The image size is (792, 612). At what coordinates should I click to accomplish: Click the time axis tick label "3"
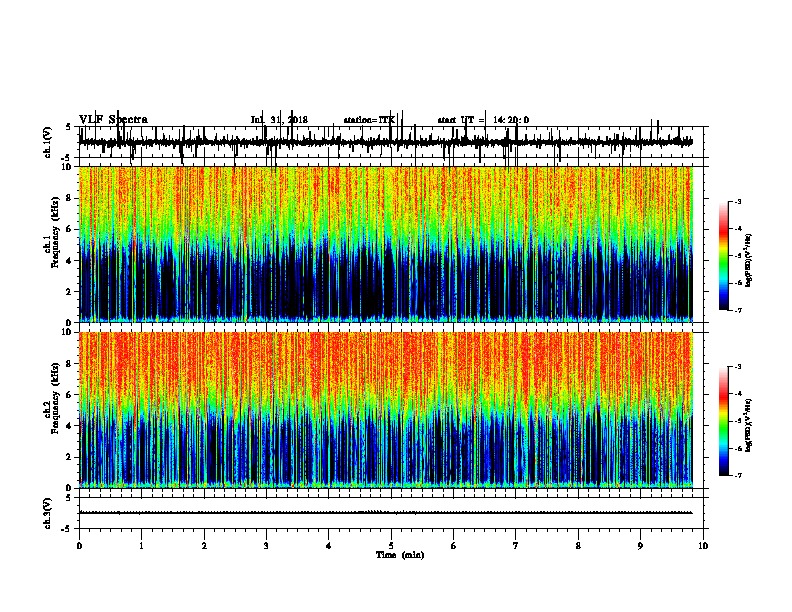coord(266,545)
